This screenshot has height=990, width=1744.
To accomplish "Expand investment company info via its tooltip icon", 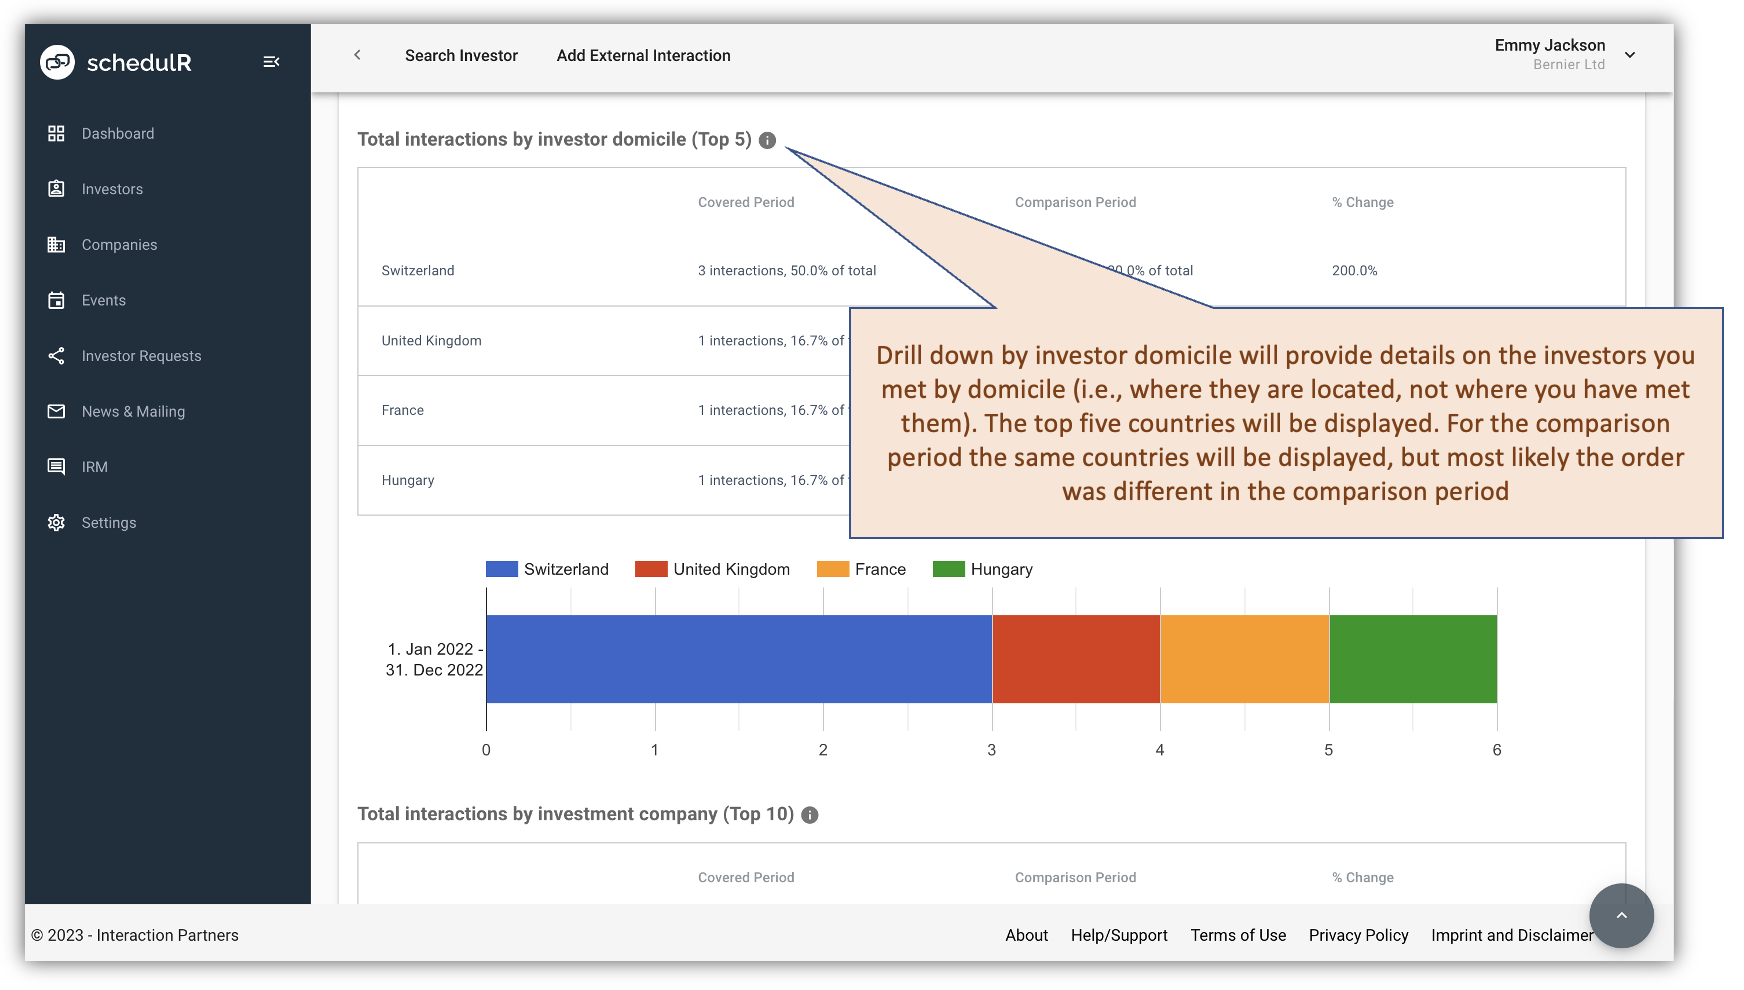I will [809, 814].
